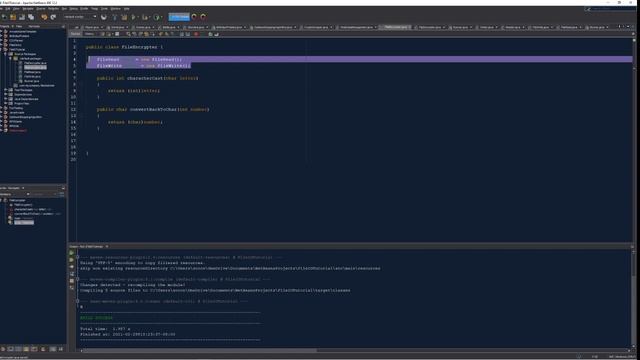Image resolution: width=640 pixels, height=360 pixels.
Task: Shift the line left
Action: click(182, 34)
